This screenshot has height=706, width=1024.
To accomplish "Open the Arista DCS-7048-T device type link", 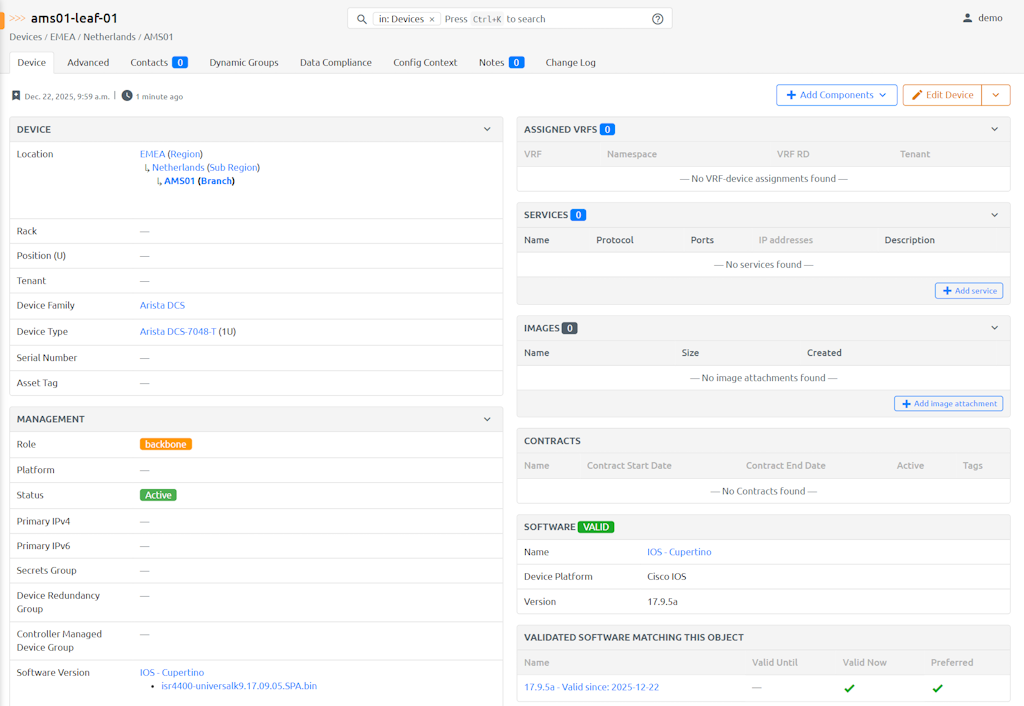I will (178, 331).
